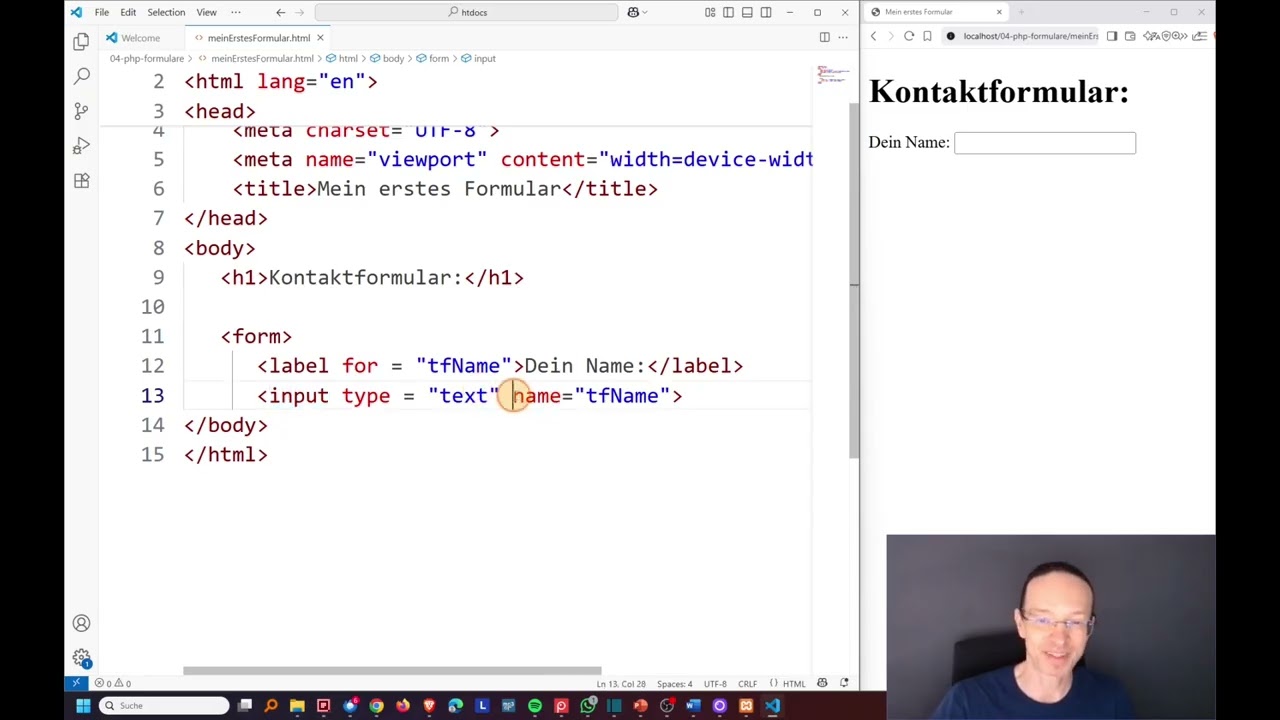Open Firefox from the taskbar
The image size is (1280, 720).
pos(402,706)
